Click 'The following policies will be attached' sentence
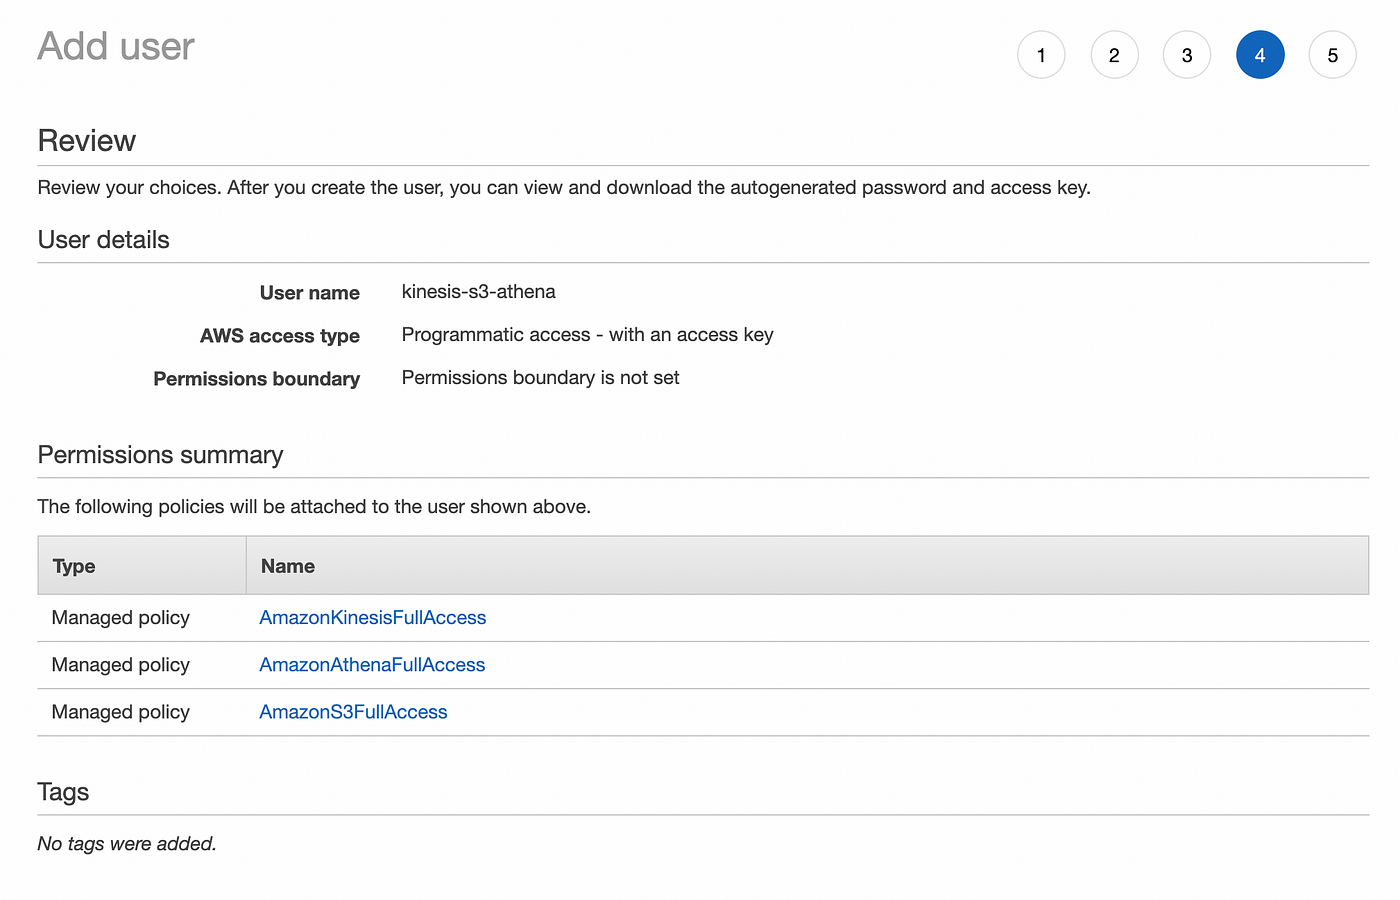Screen dimensions: 1400x900 pos(314,507)
